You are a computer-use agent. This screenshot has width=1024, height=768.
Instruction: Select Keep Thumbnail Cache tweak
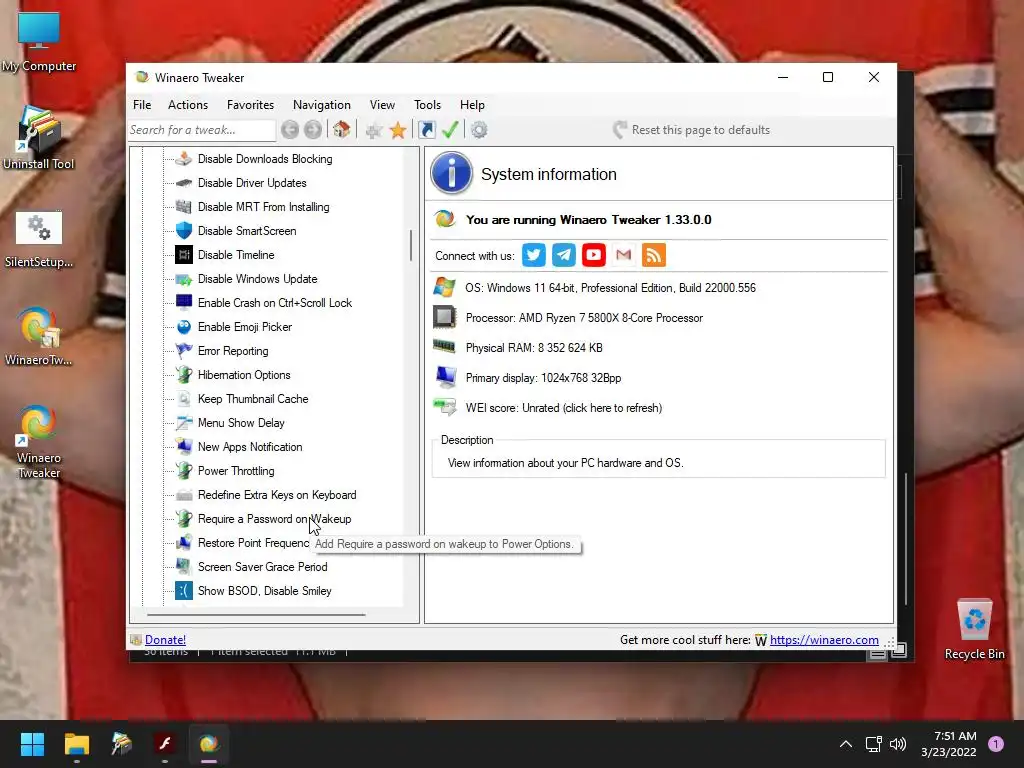253,399
